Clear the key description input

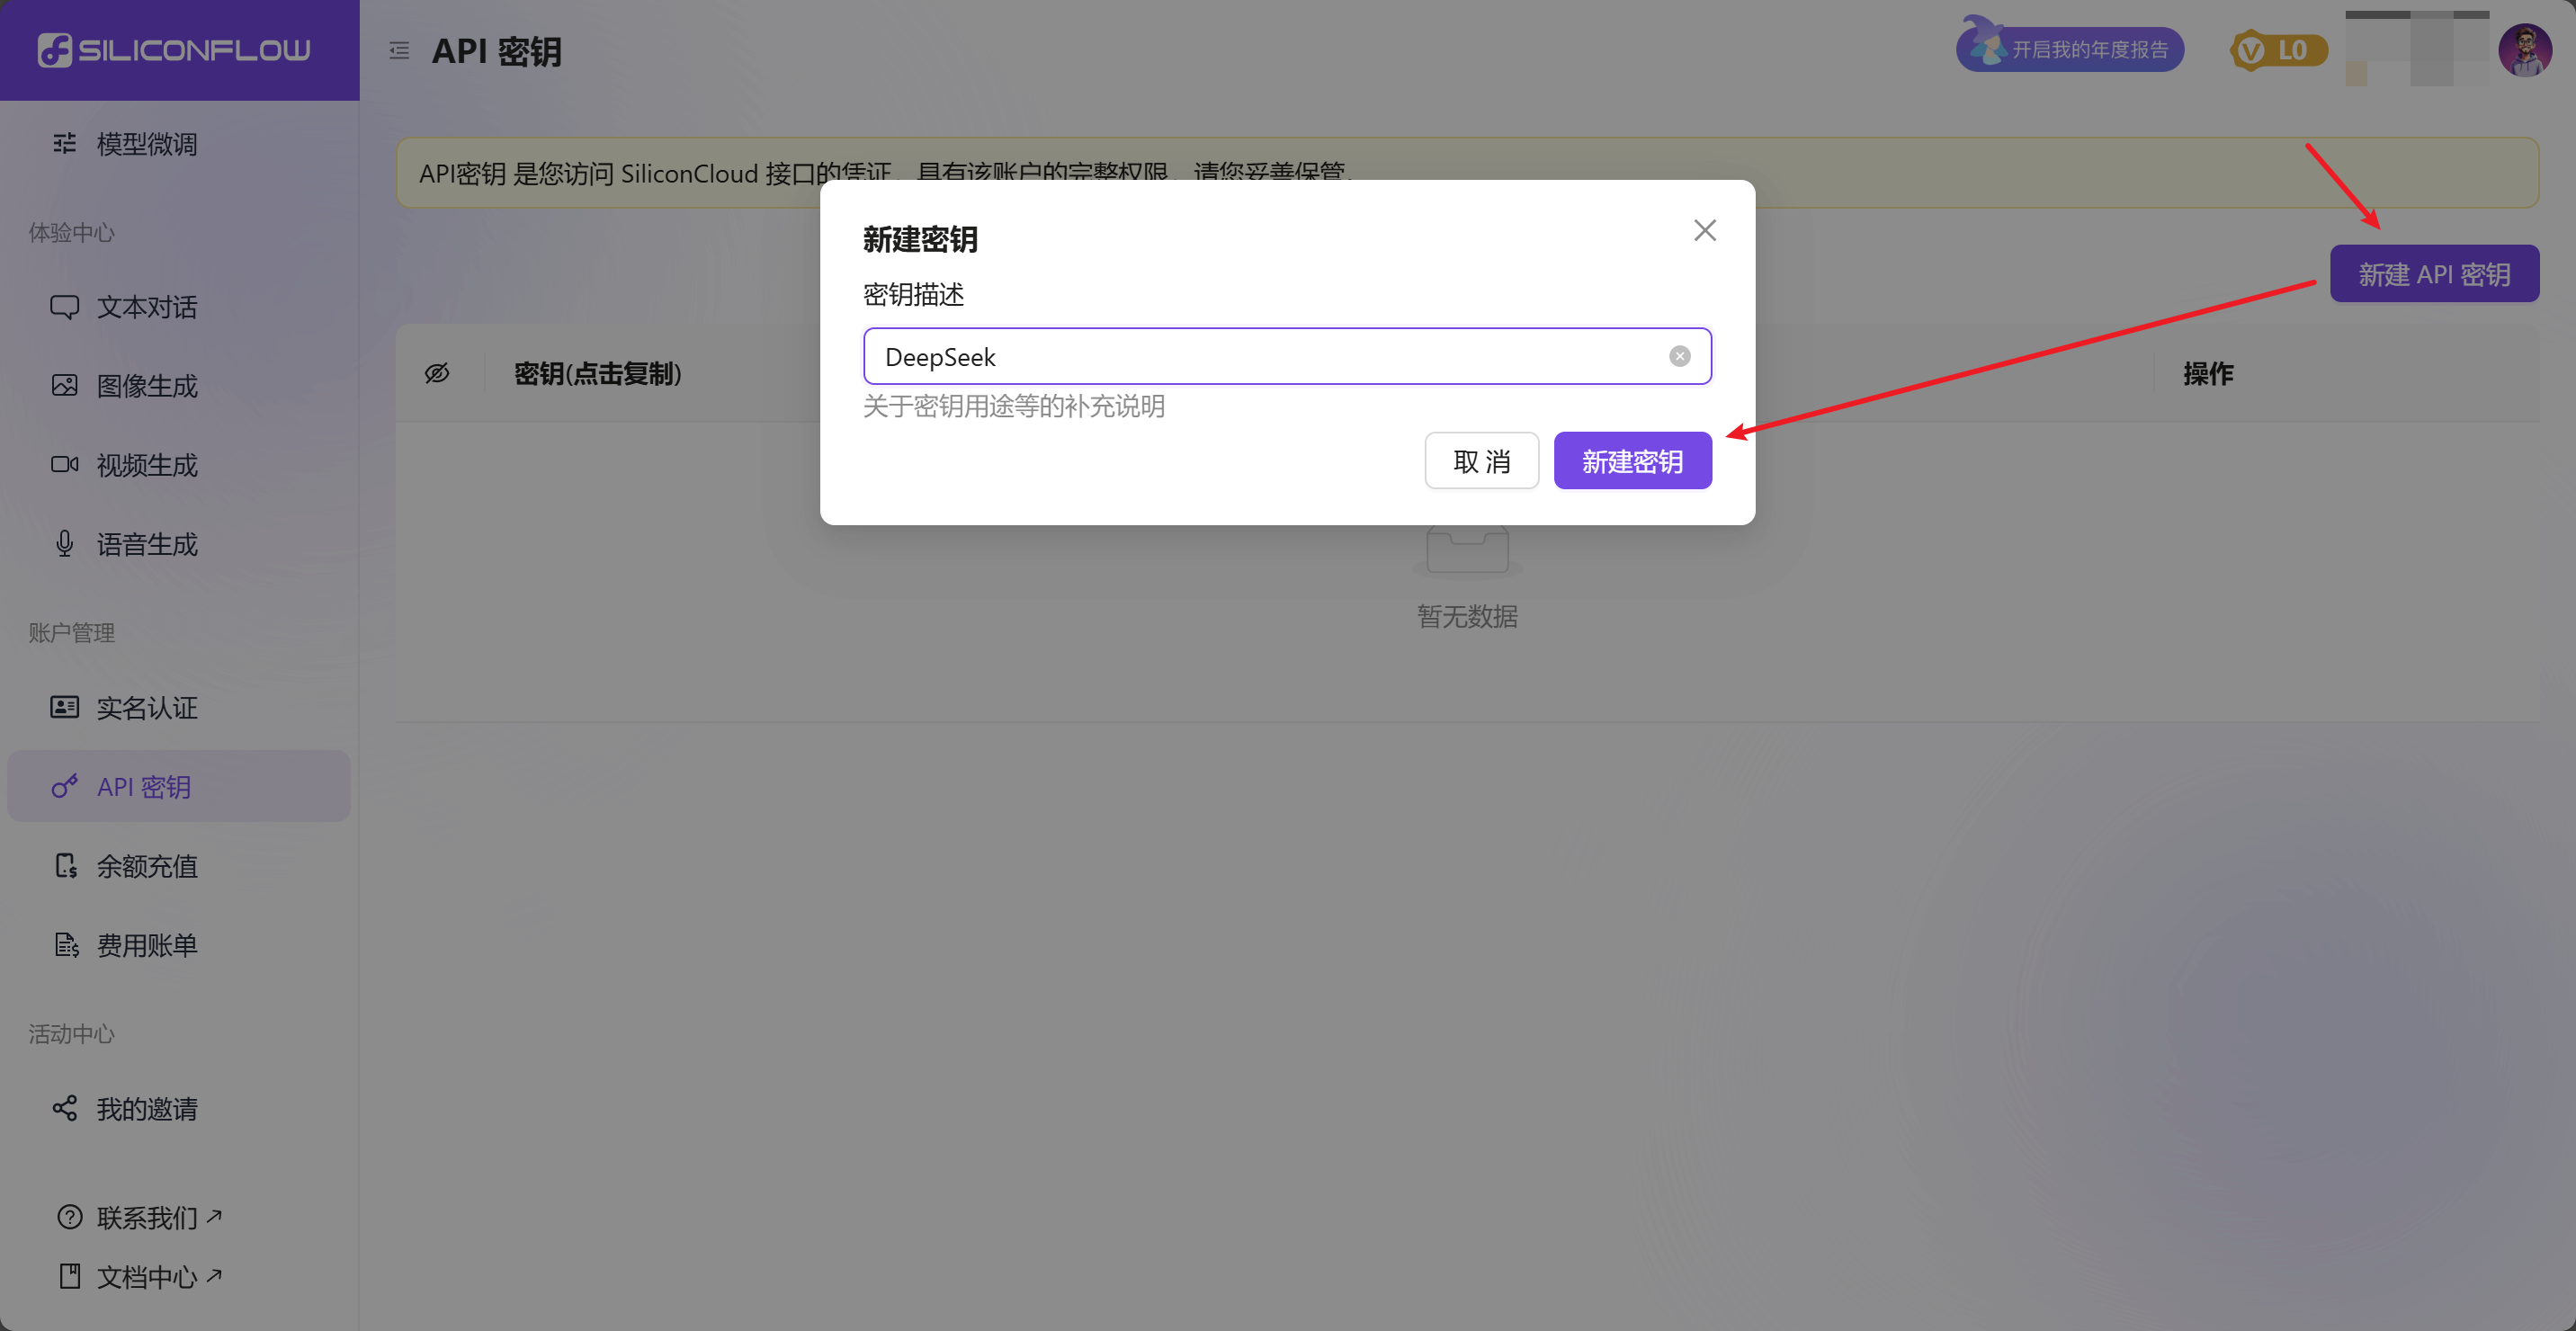tap(1679, 357)
